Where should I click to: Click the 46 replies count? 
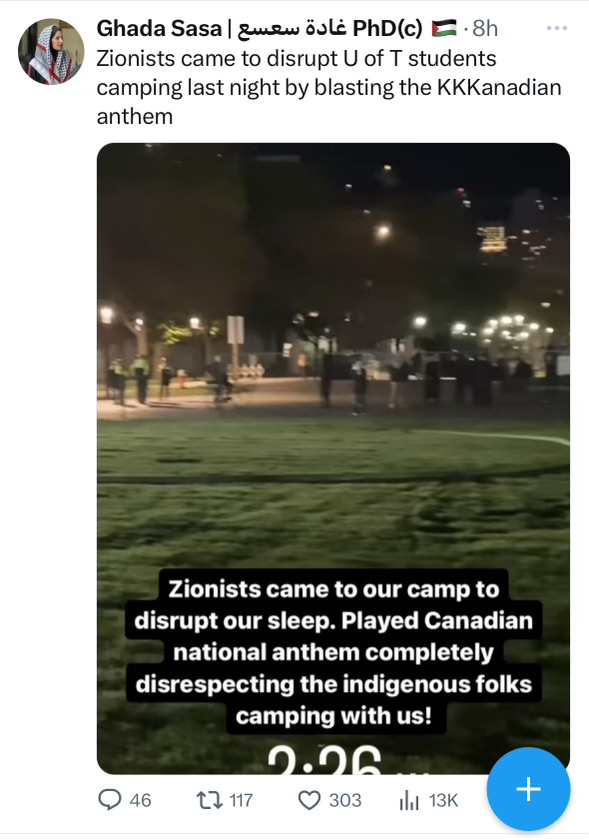[x=140, y=800]
